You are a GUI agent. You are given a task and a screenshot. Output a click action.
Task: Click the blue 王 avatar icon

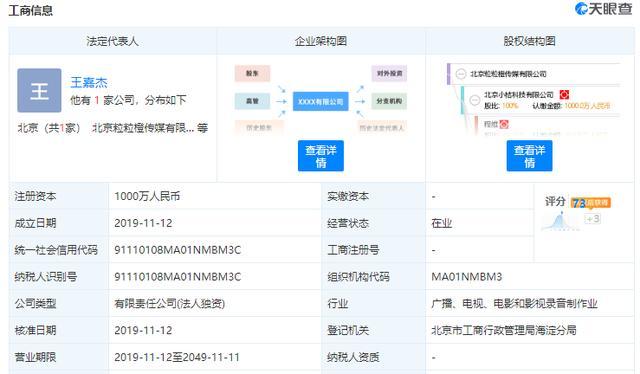tap(39, 90)
